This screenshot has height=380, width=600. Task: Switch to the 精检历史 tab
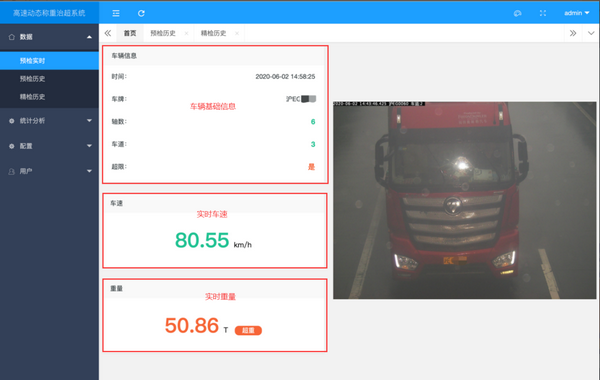tap(213, 33)
